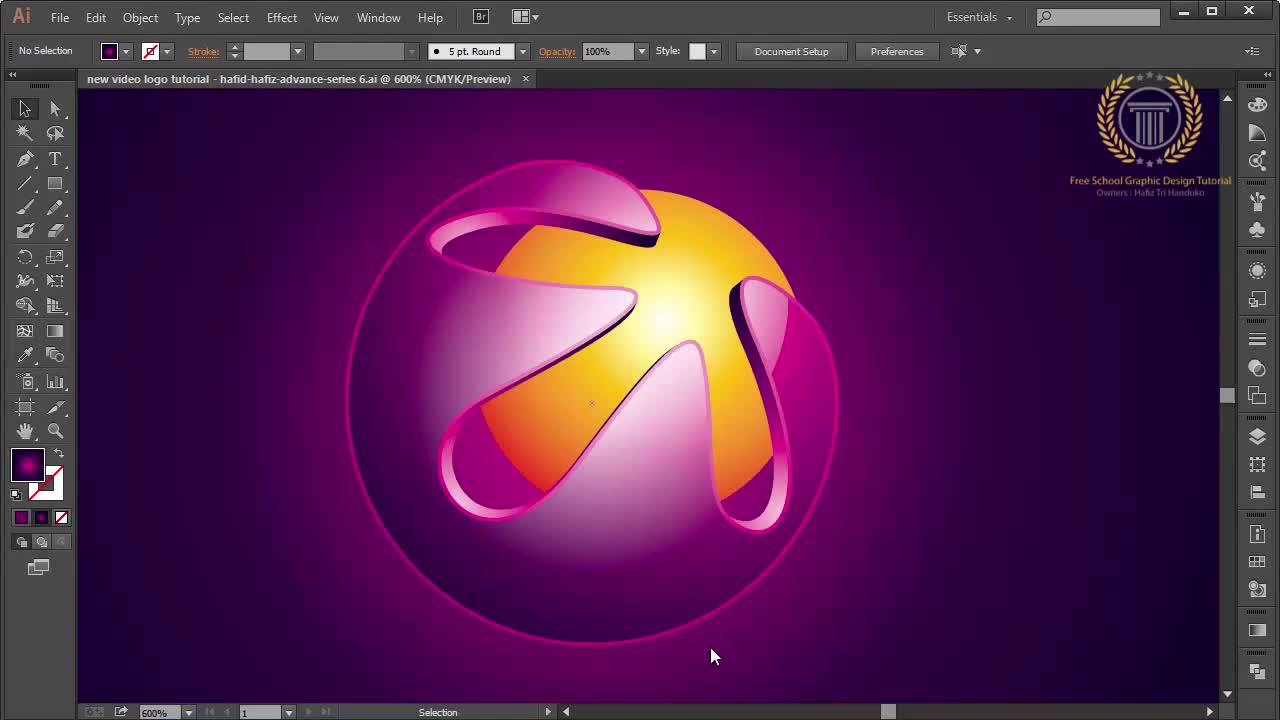The height and width of the screenshot is (720, 1280).
Task: Select the Eraser tool
Action: pos(55,231)
